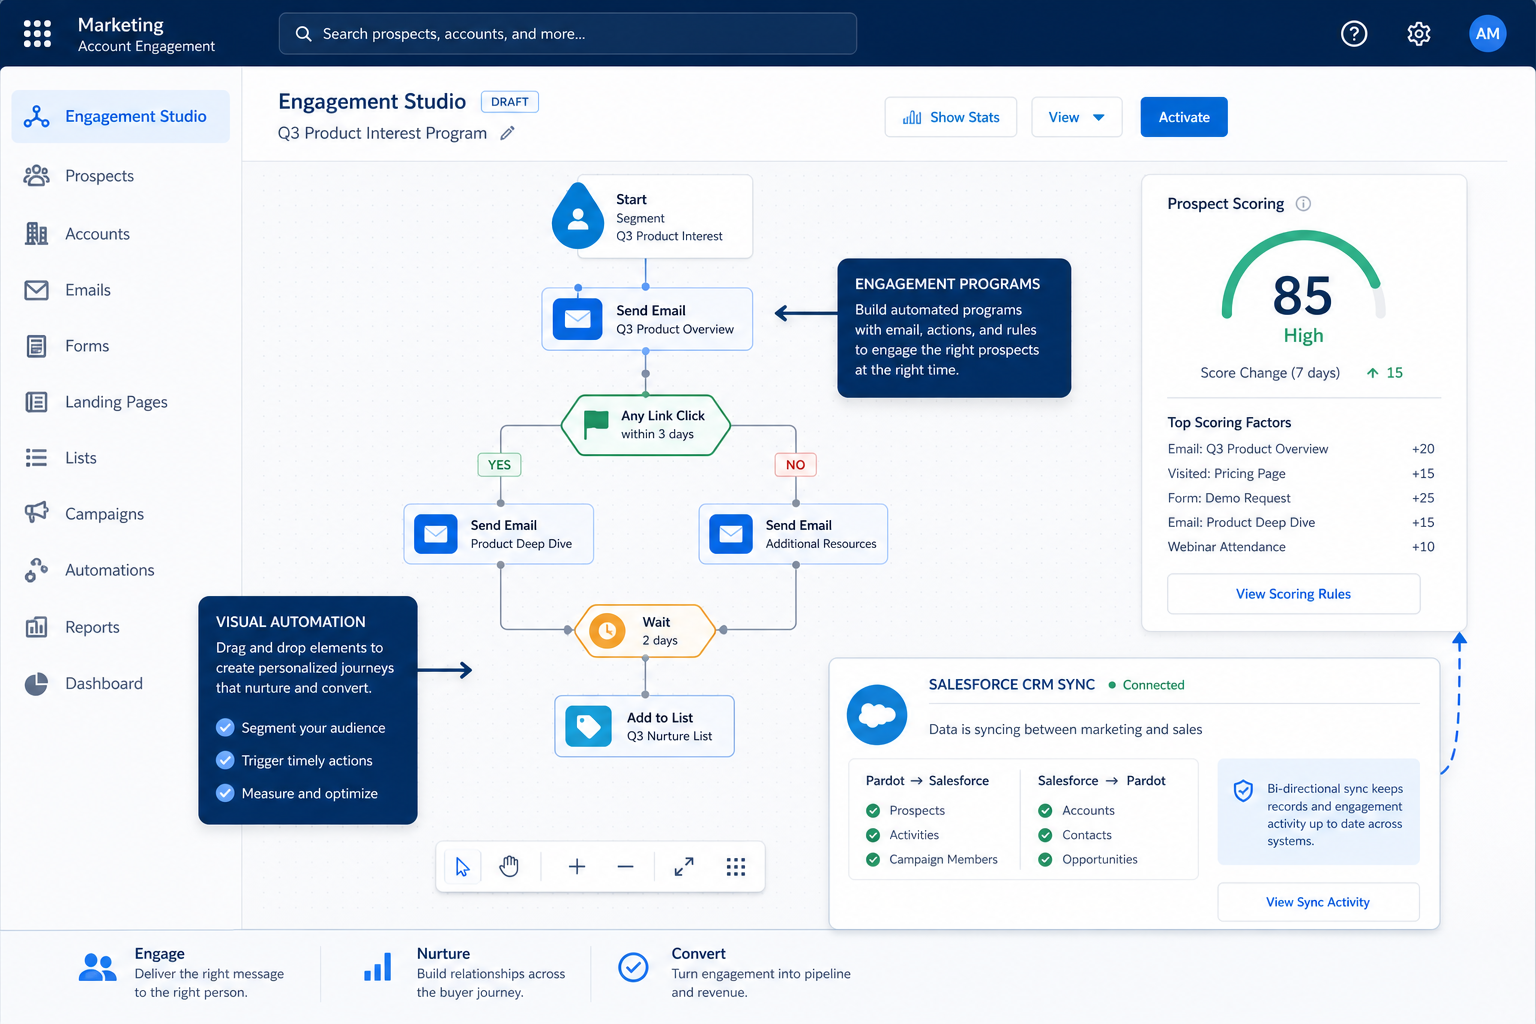Toggle the Segment your audience check
Viewport: 1536px width, 1024px height.
(225, 727)
